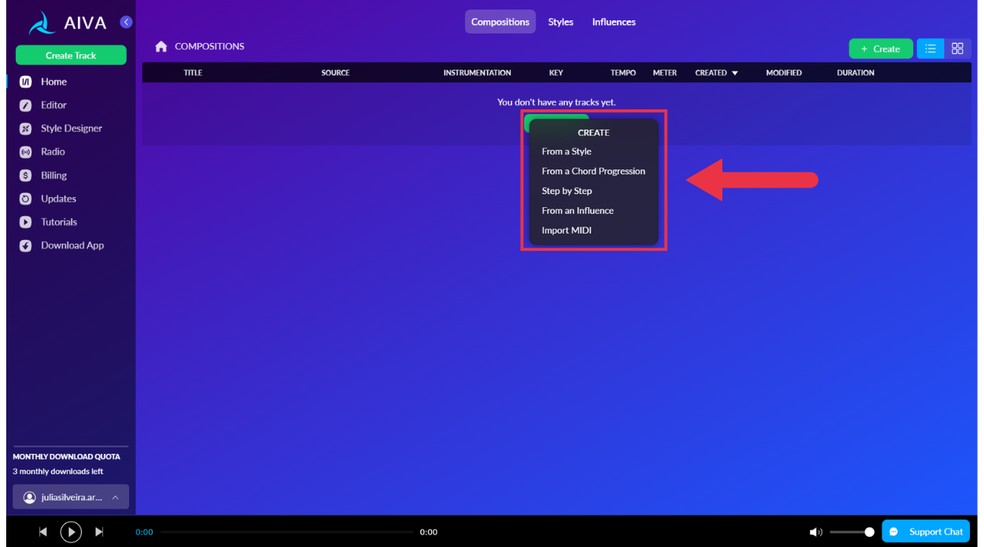Click the playback progress bar
This screenshot has width=984, height=547.
(x=287, y=532)
